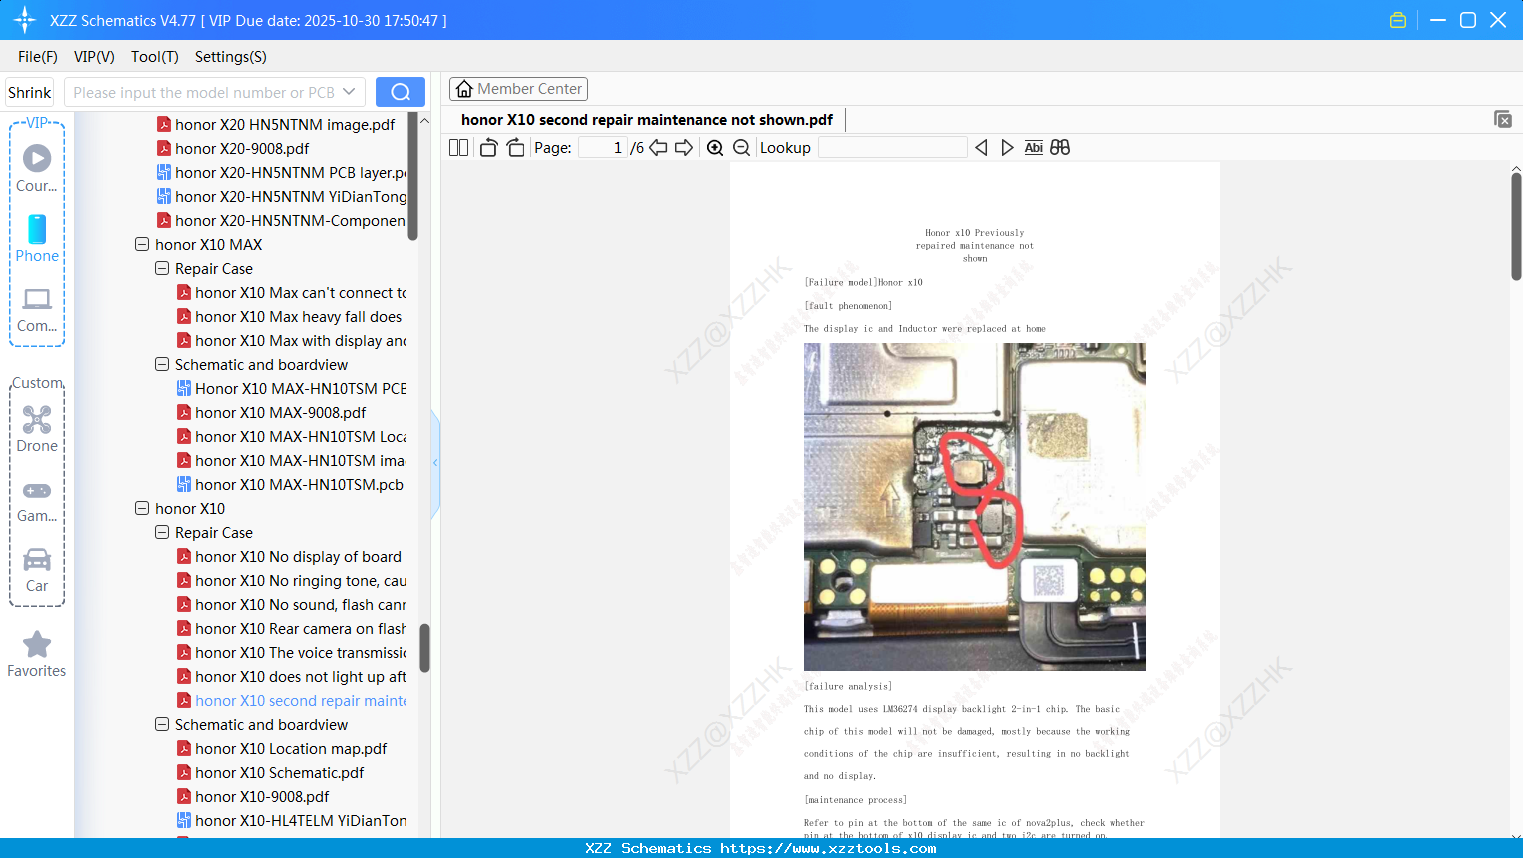Image resolution: width=1523 pixels, height=858 pixels.
Task: Click the file tree vertical scrollbar thumb
Action: 424,648
